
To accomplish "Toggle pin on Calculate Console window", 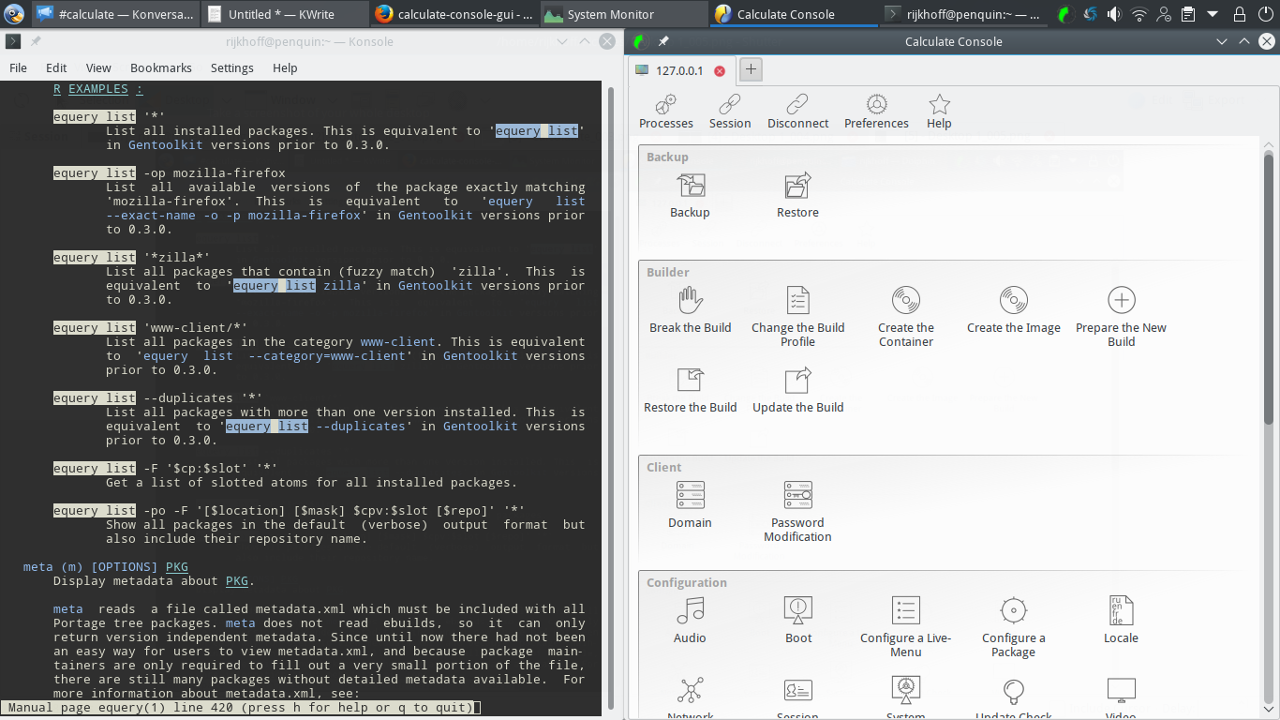I will pyautogui.click(x=664, y=42).
